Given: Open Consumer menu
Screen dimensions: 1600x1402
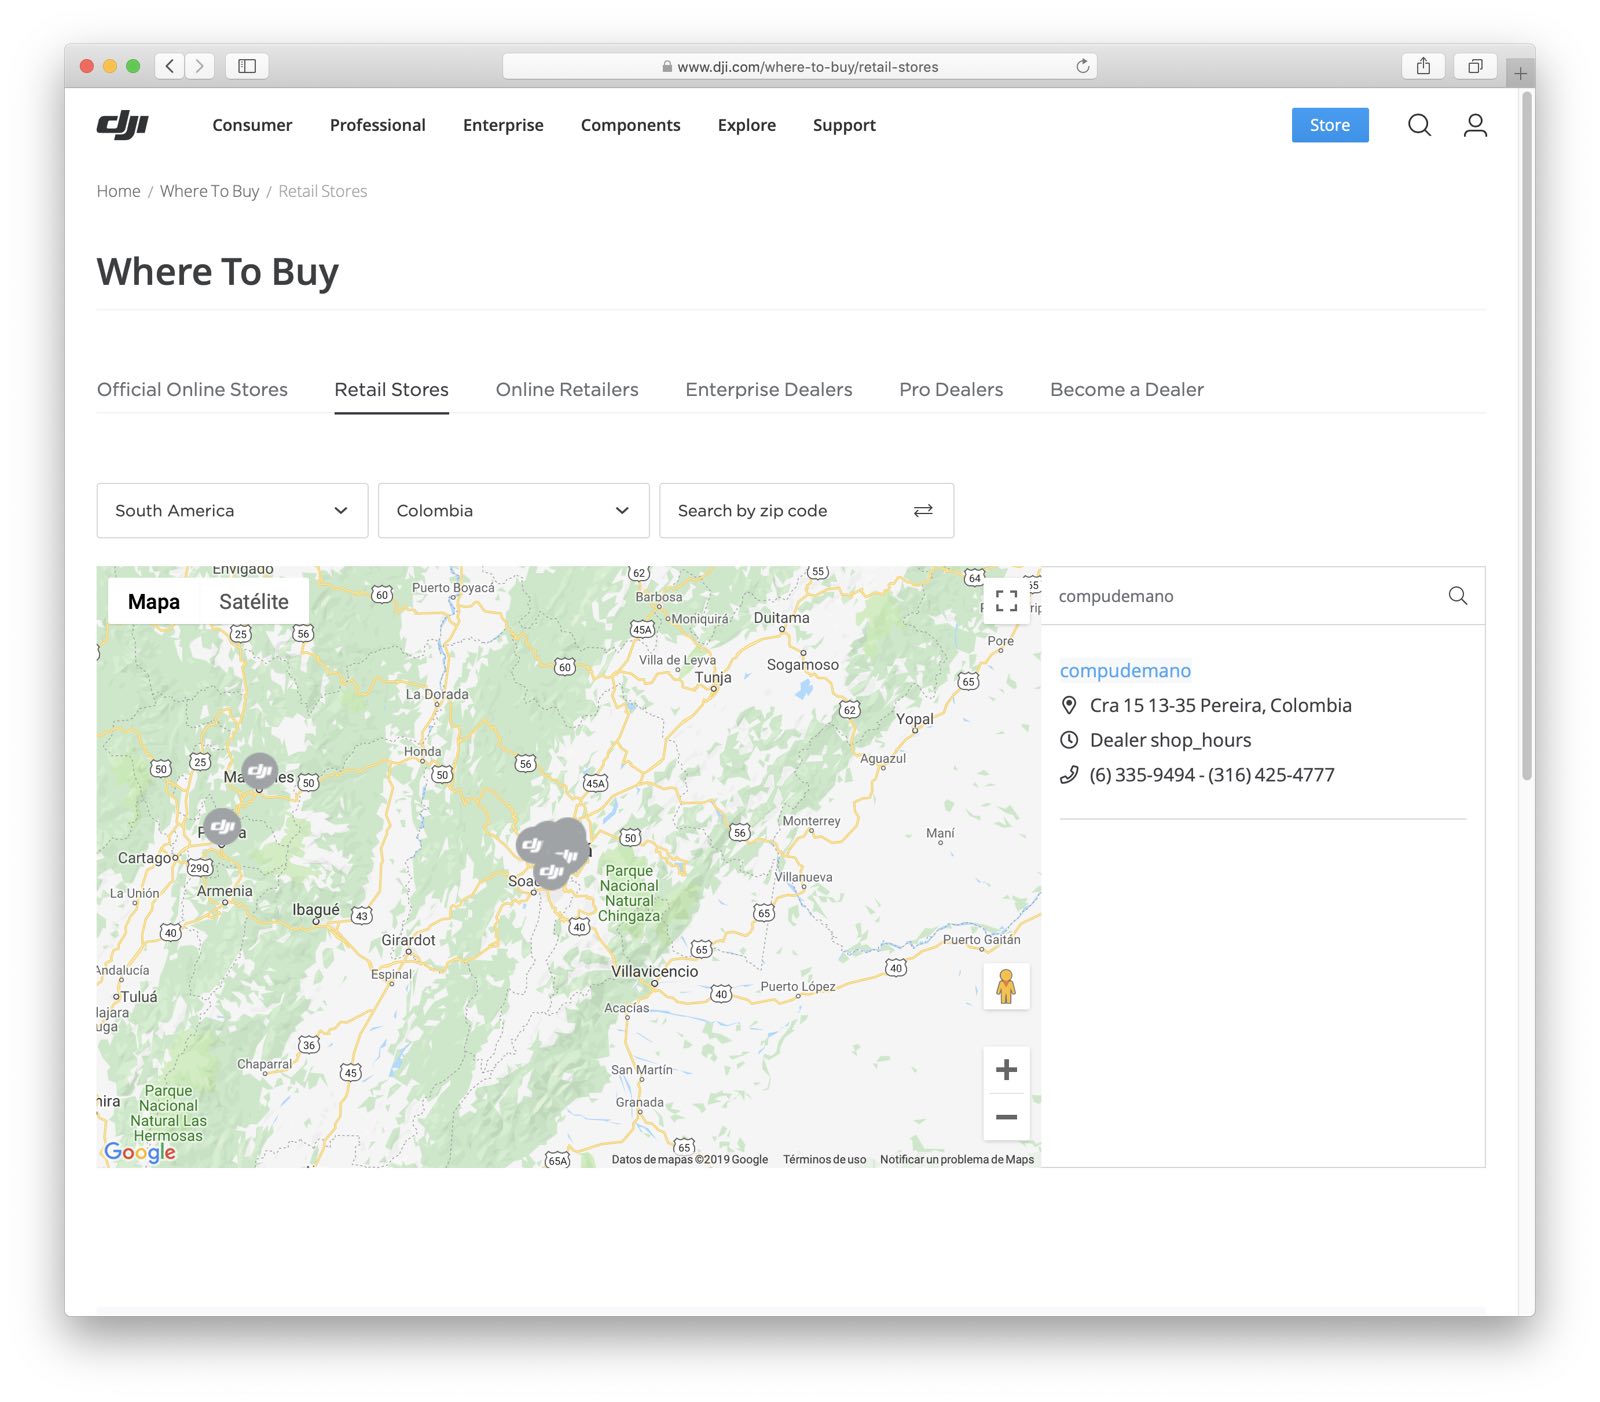Looking at the screenshot, I should (x=252, y=125).
